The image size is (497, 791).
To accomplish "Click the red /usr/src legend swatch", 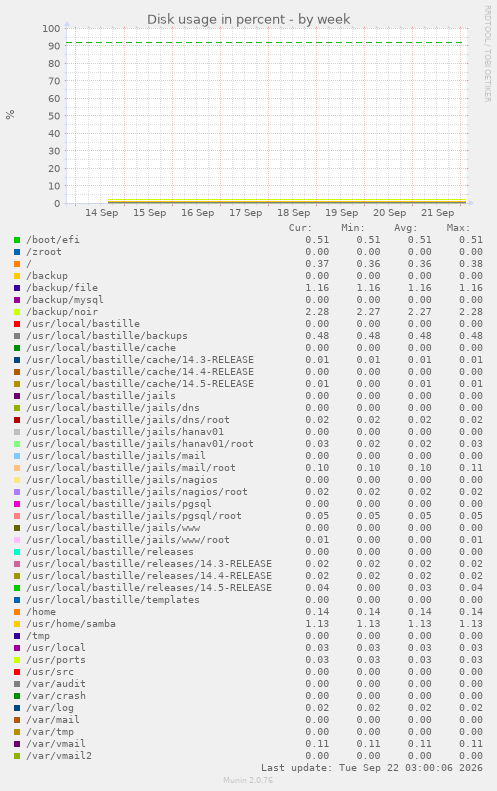I will 17,671.
